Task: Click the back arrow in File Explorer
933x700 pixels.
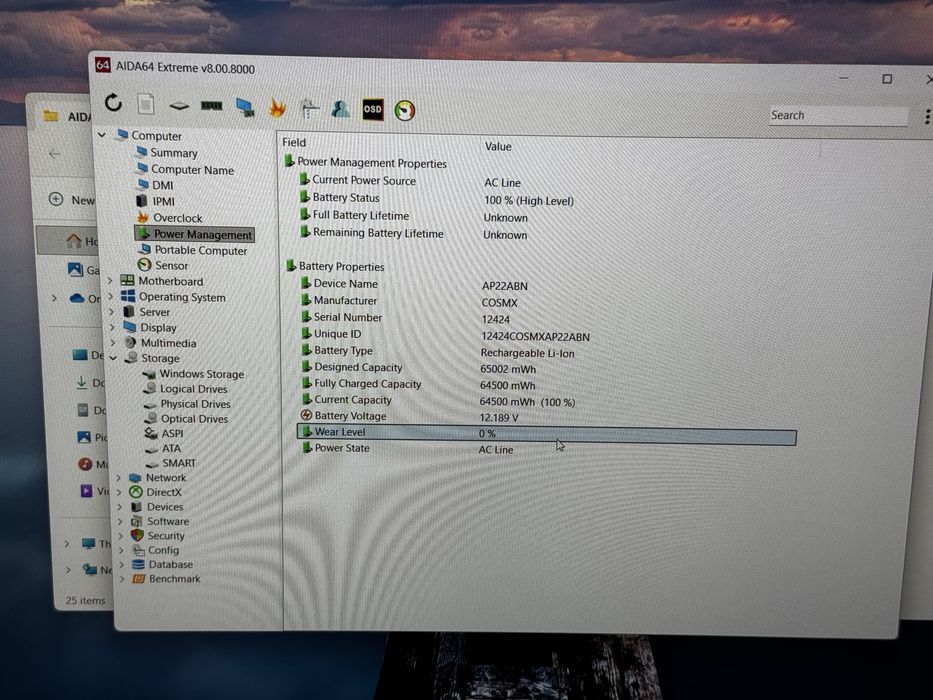Action: pyautogui.click(x=55, y=154)
